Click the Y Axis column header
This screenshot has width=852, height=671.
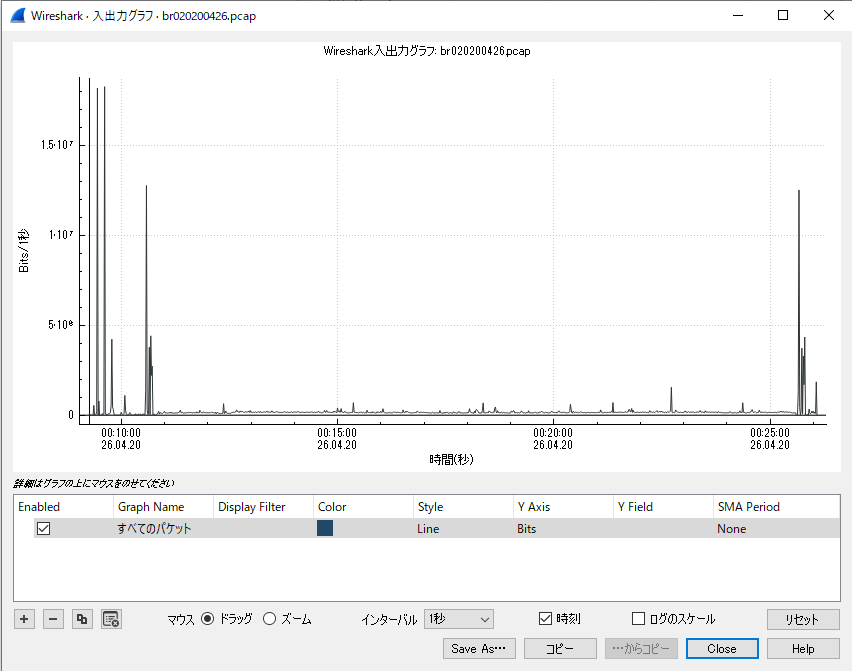pyautogui.click(x=563, y=507)
